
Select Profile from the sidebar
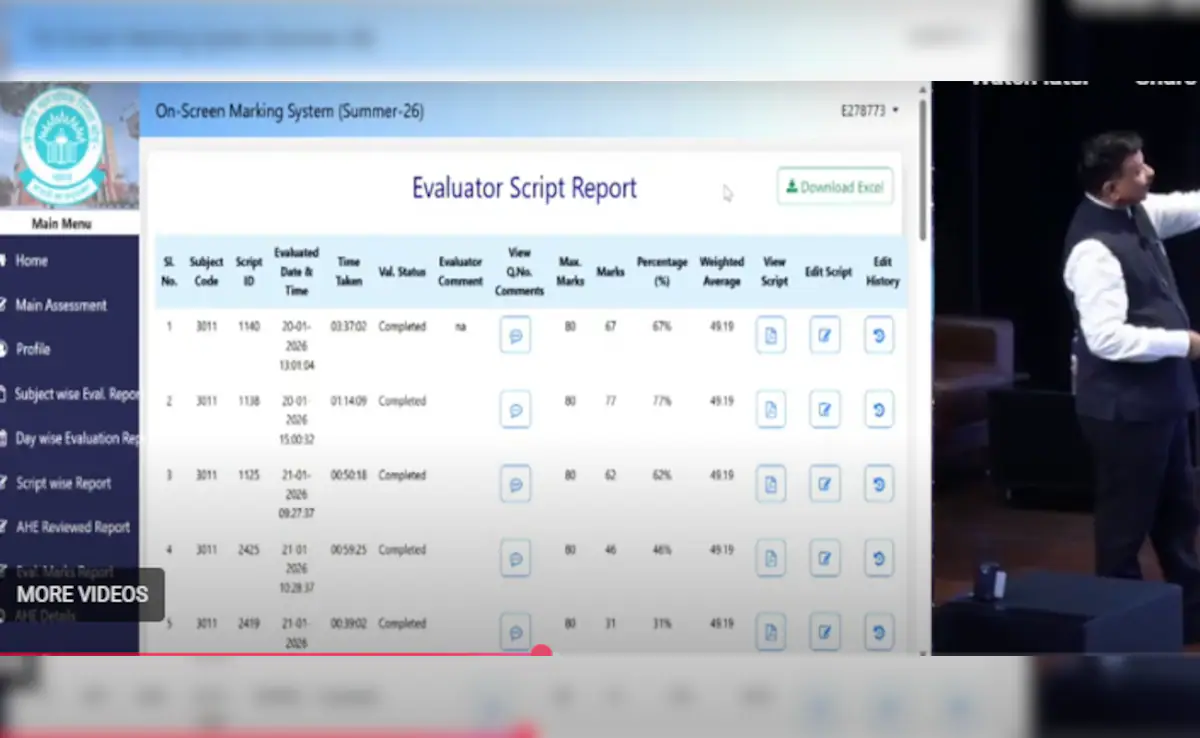[32, 349]
